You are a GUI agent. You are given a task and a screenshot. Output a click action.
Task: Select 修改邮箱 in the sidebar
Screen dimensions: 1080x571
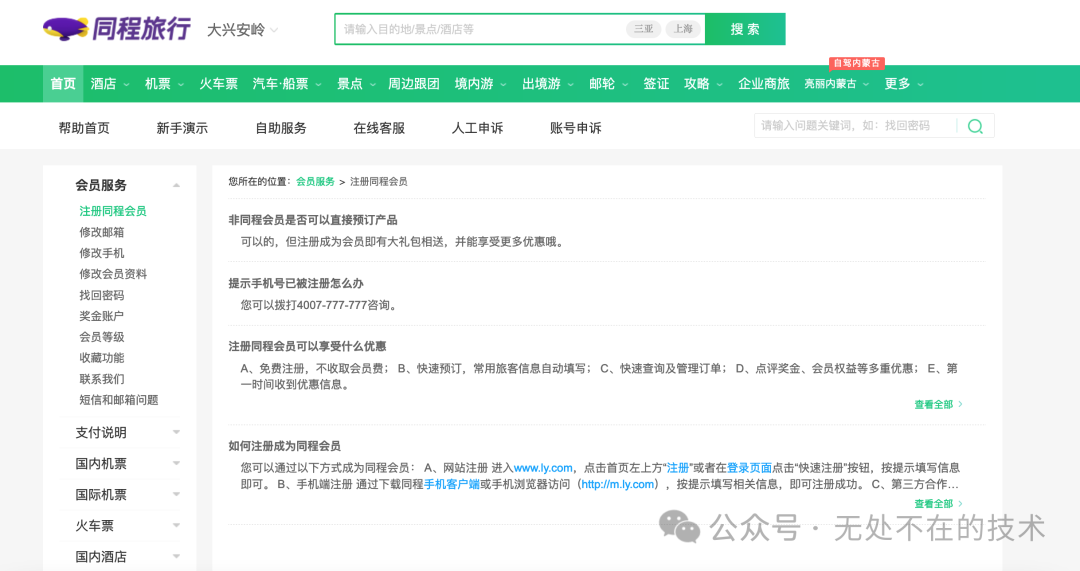[101, 232]
